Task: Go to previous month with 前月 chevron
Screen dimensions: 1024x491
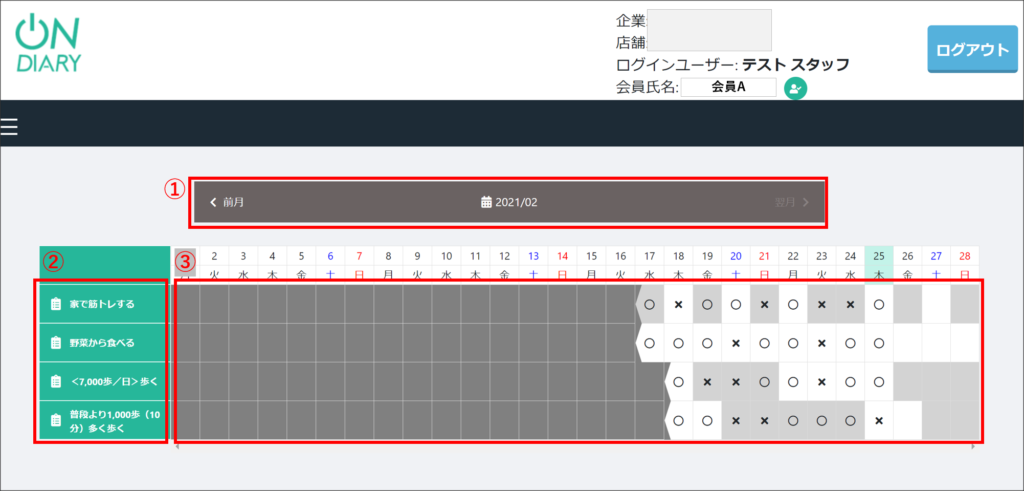Action: 213,202
